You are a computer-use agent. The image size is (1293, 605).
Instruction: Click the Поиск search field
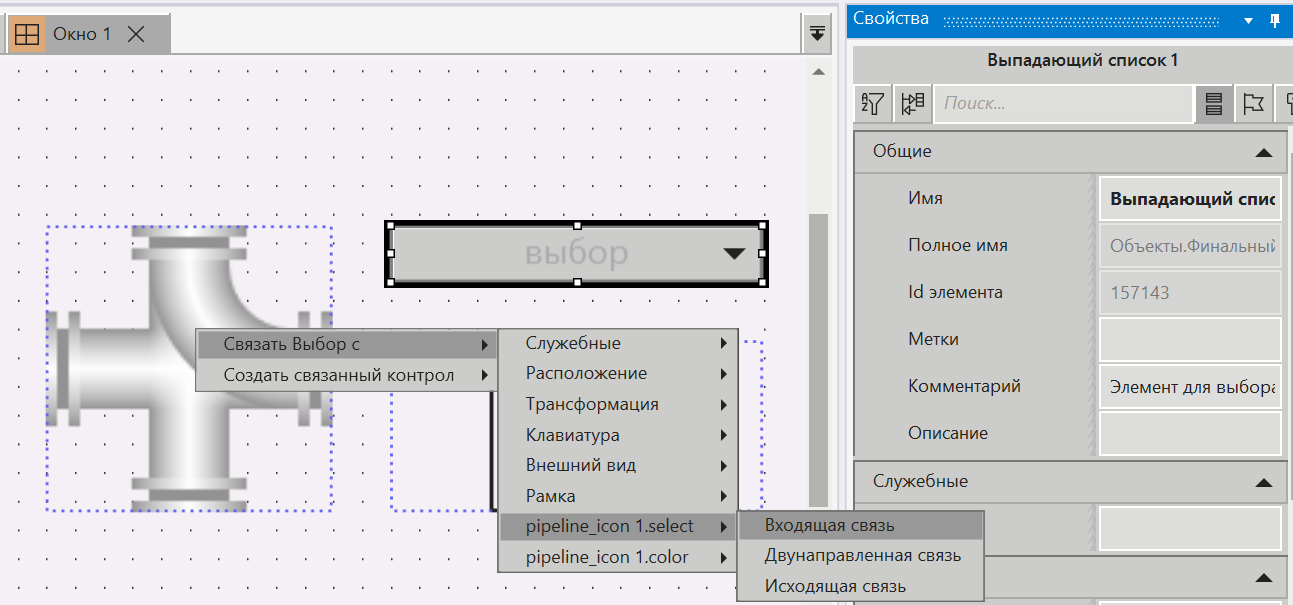click(x=1062, y=103)
